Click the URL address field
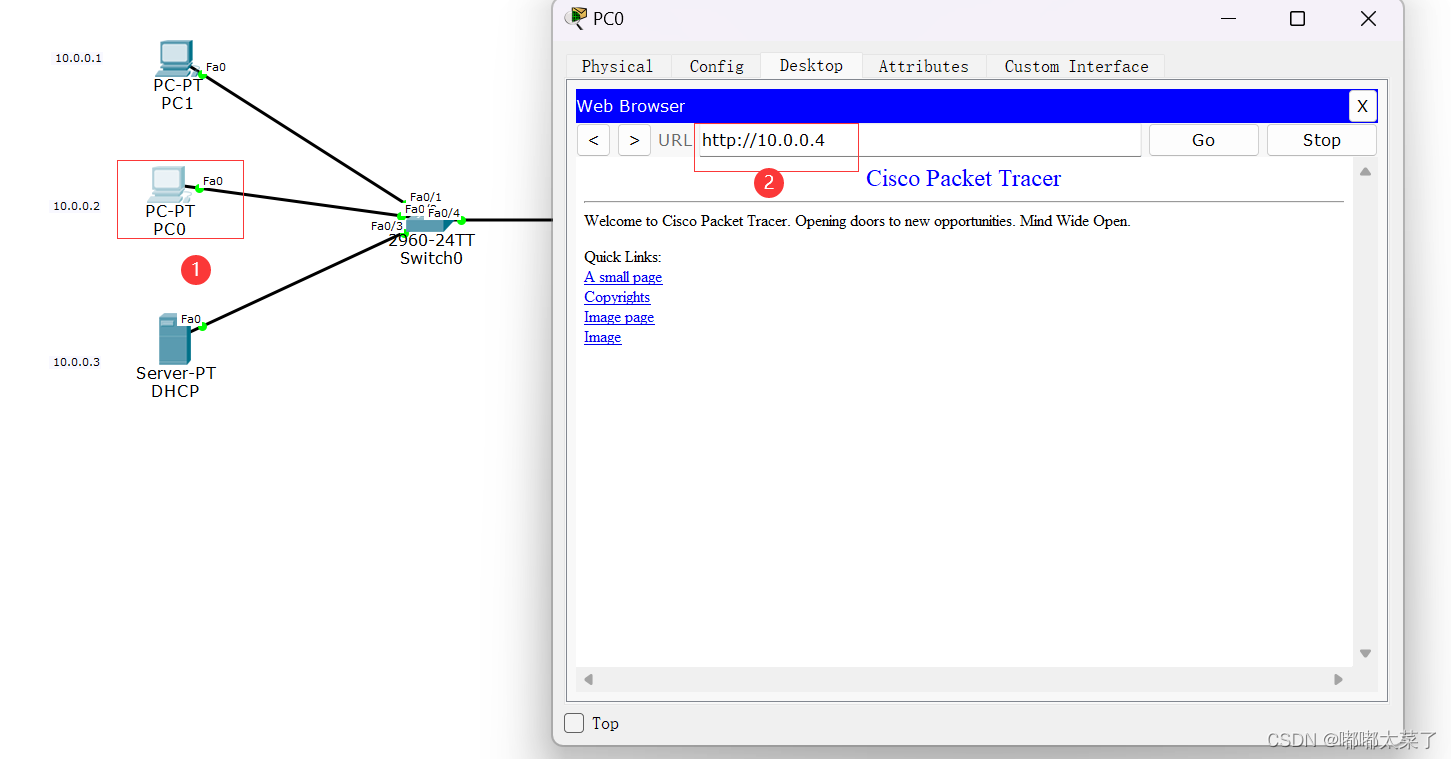1451x759 pixels. point(918,140)
